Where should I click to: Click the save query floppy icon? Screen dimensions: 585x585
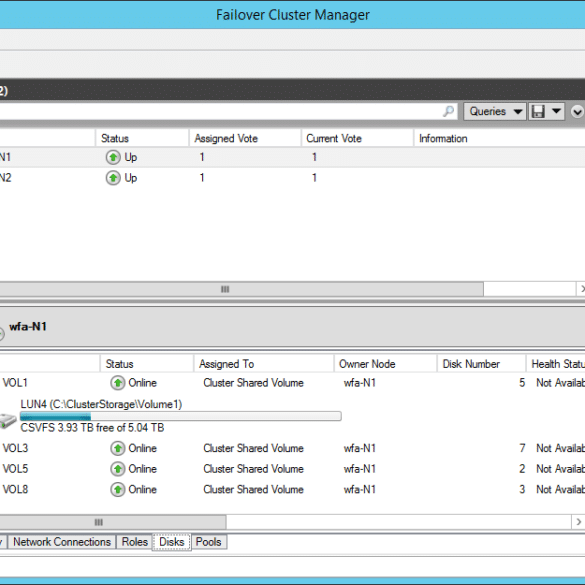pos(538,111)
